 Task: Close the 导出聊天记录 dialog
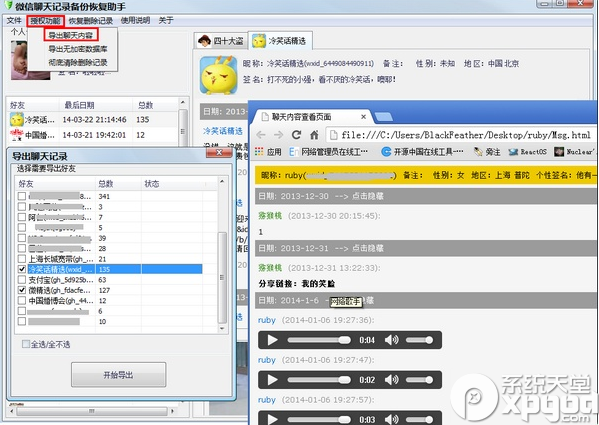pos(219,152)
